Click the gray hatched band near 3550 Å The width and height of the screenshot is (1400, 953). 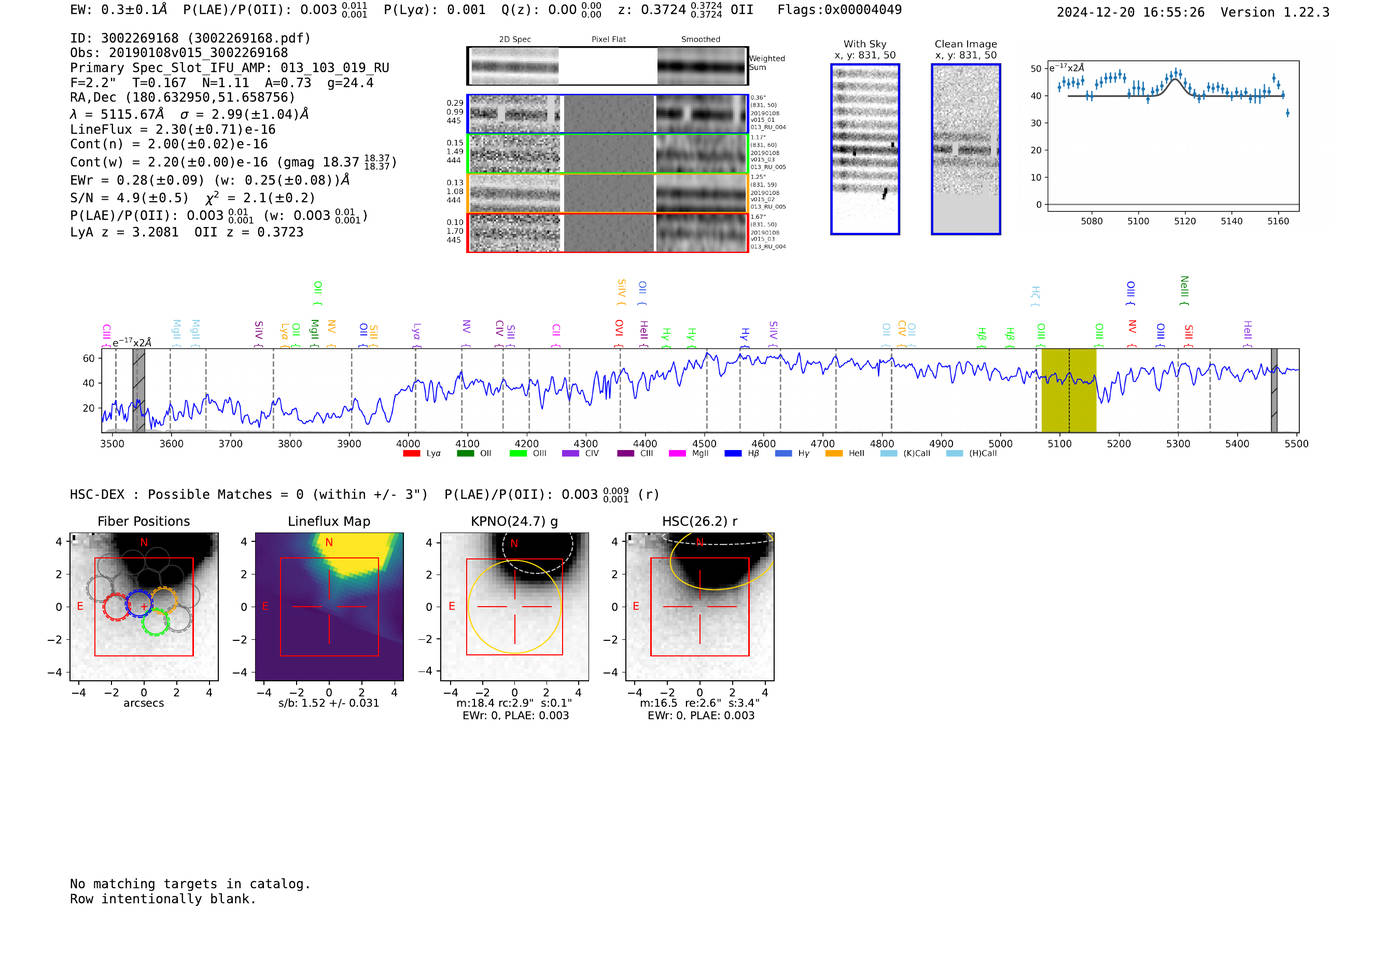139,390
